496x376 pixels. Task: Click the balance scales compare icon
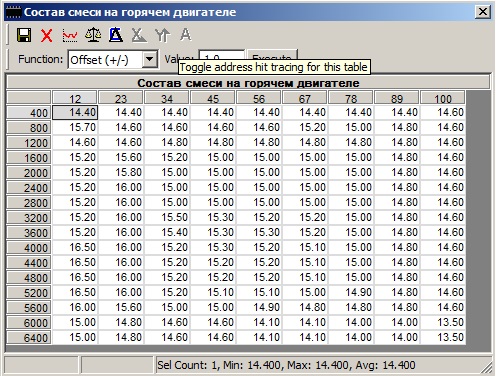[x=93, y=35]
